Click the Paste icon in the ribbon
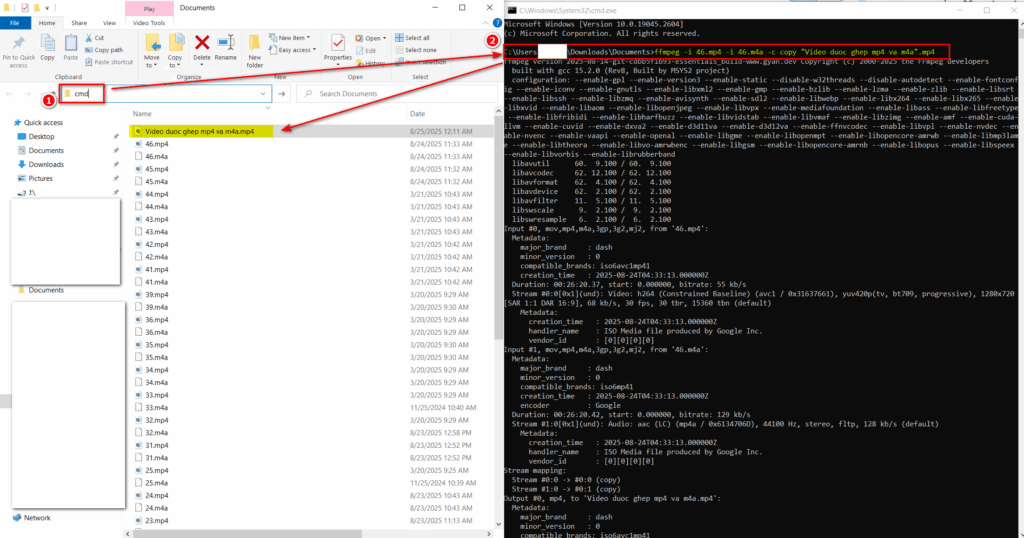 (71, 44)
